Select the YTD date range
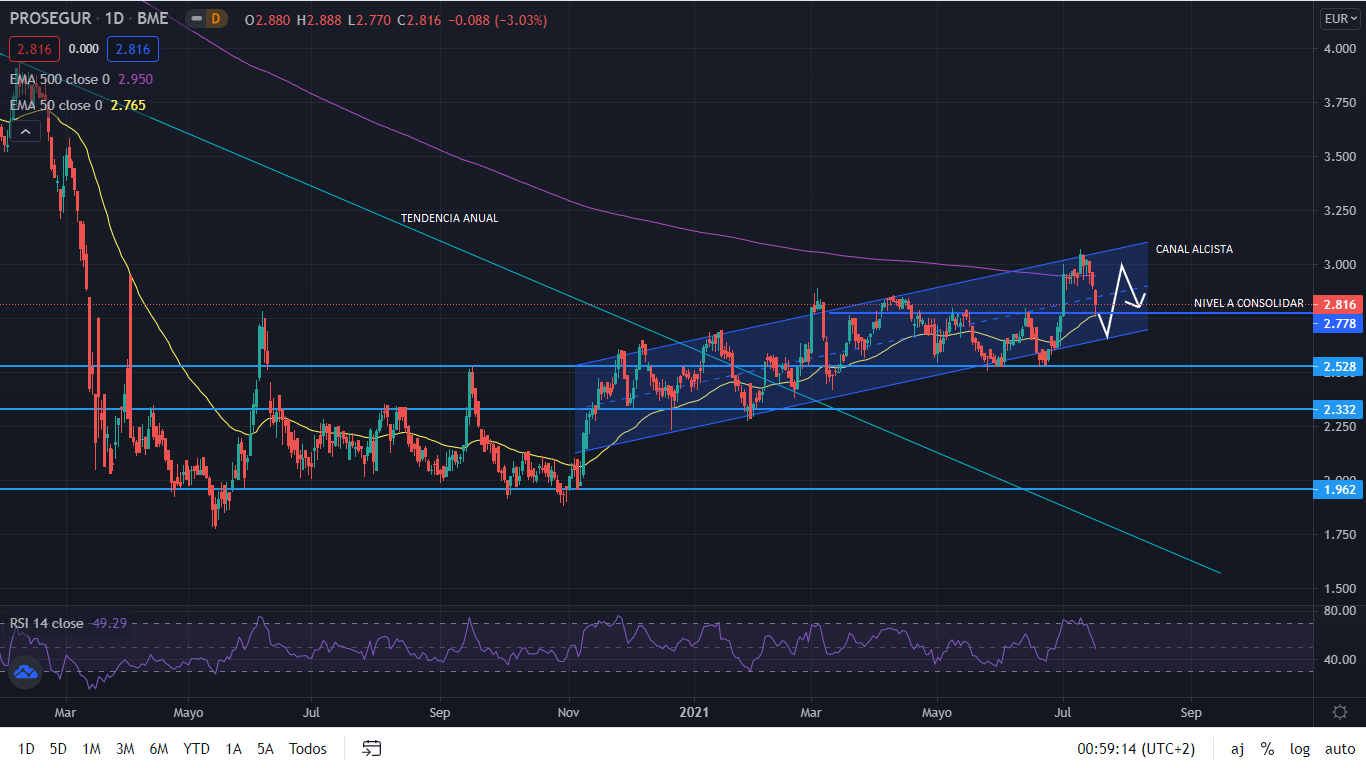 (x=196, y=748)
